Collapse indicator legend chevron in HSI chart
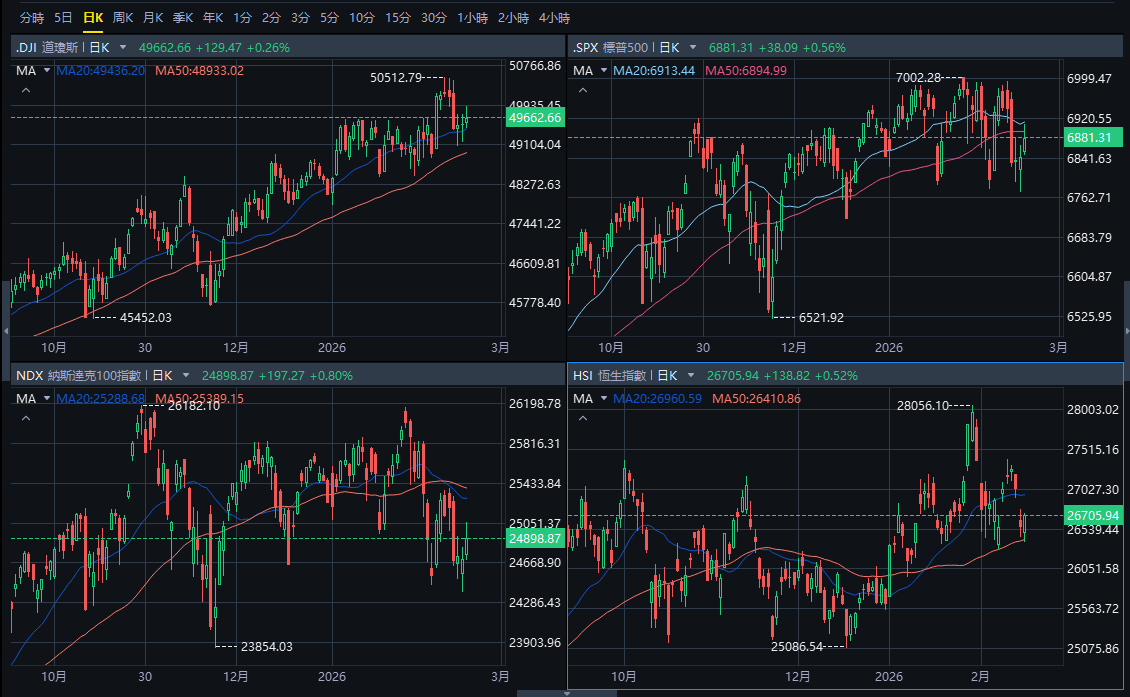Image resolution: width=1130 pixels, height=697 pixels. (x=582, y=418)
